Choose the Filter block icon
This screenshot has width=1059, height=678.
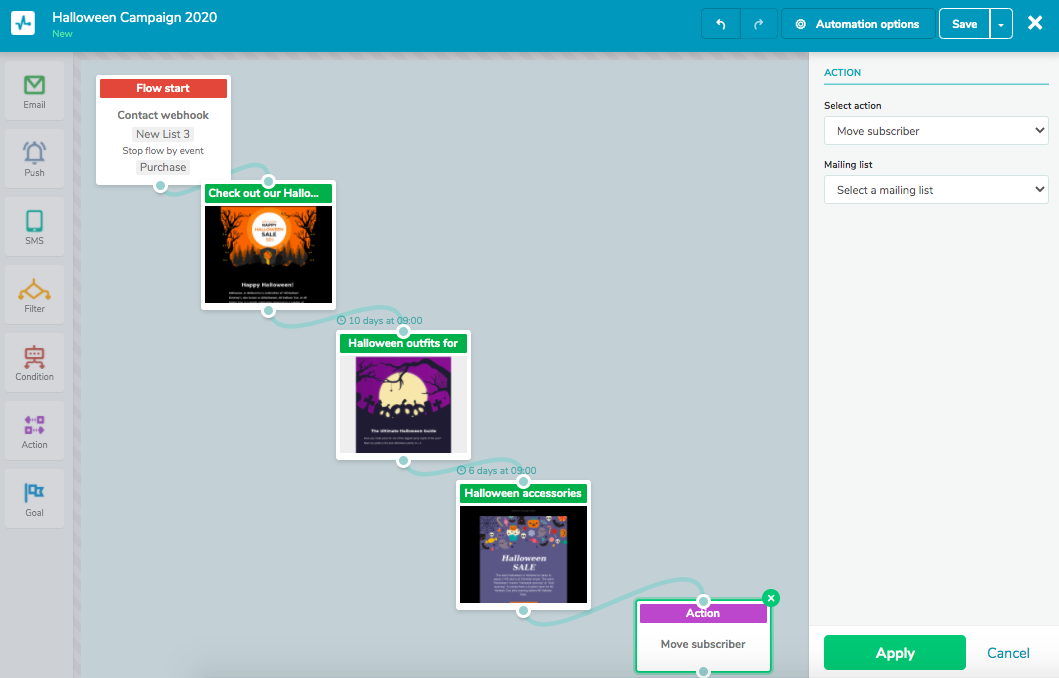coord(35,295)
